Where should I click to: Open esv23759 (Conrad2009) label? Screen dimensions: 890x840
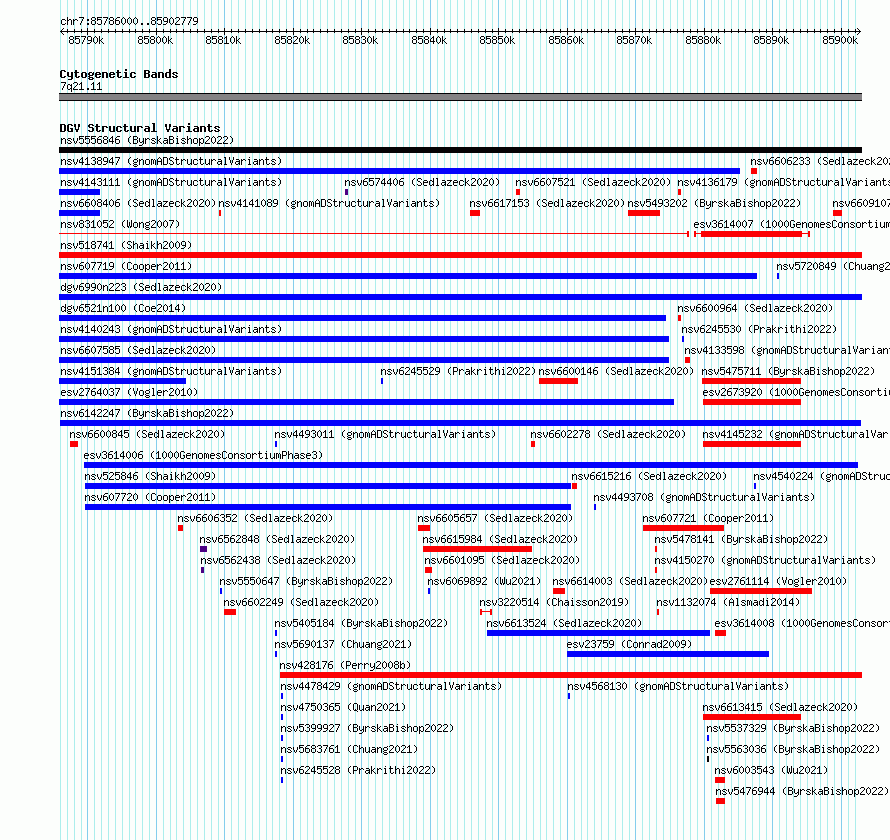pos(629,644)
